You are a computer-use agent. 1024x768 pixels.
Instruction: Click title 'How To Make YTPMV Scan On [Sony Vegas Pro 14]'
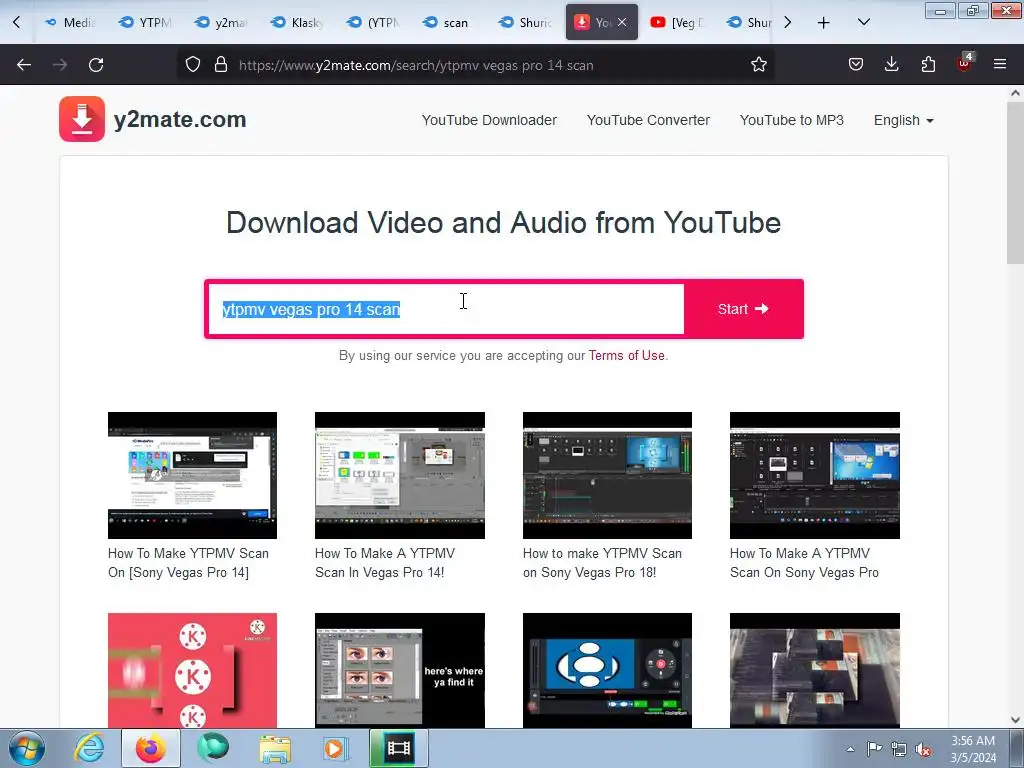pos(188,563)
